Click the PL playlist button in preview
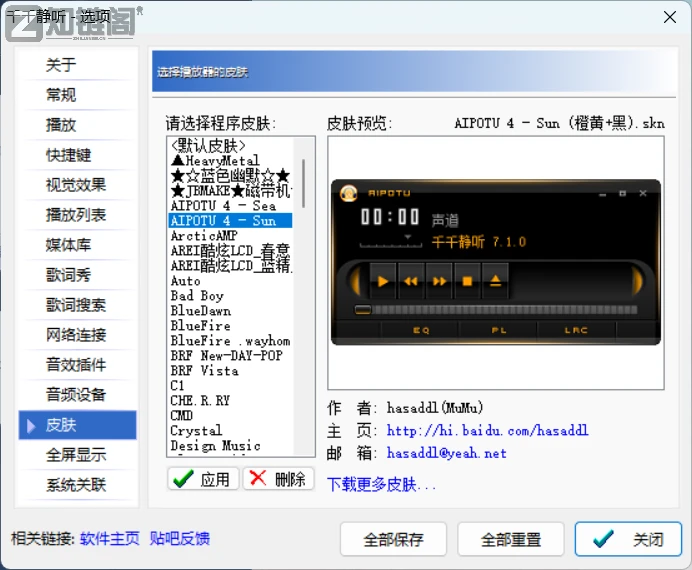 pyautogui.click(x=499, y=330)
